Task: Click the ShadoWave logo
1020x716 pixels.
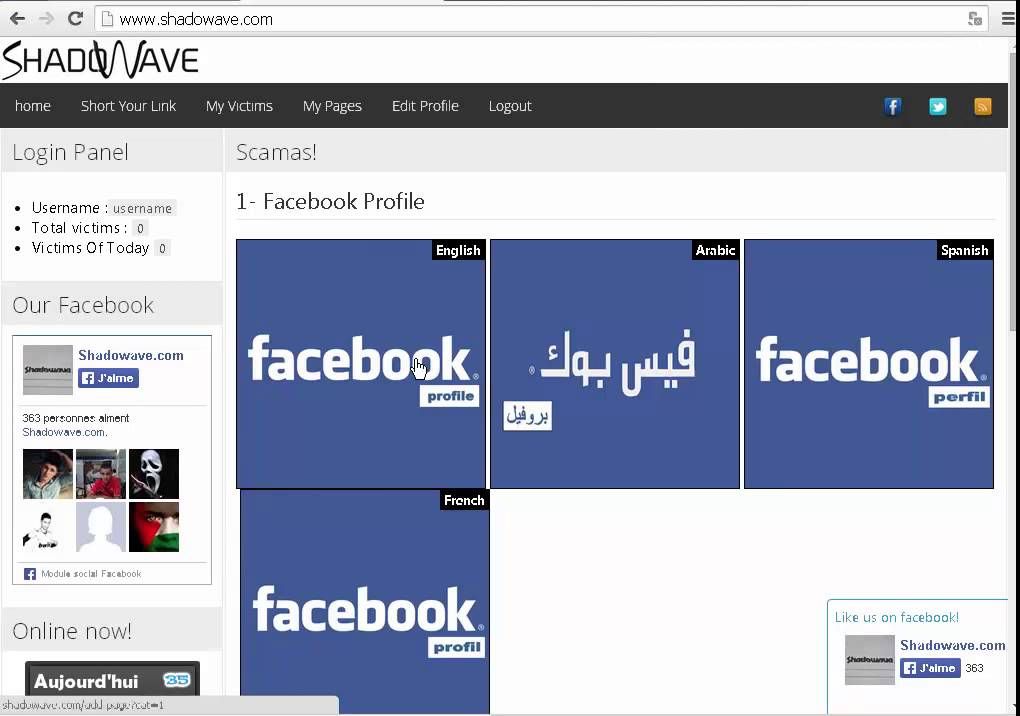Action: pos(100,60)
